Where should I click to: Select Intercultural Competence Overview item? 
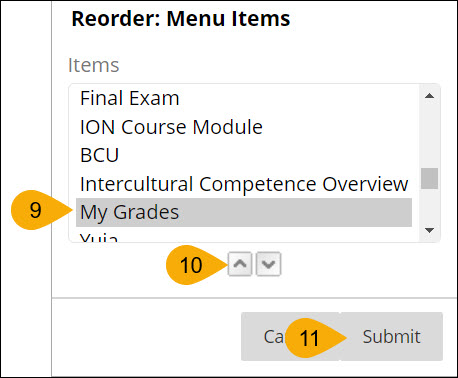244,184
